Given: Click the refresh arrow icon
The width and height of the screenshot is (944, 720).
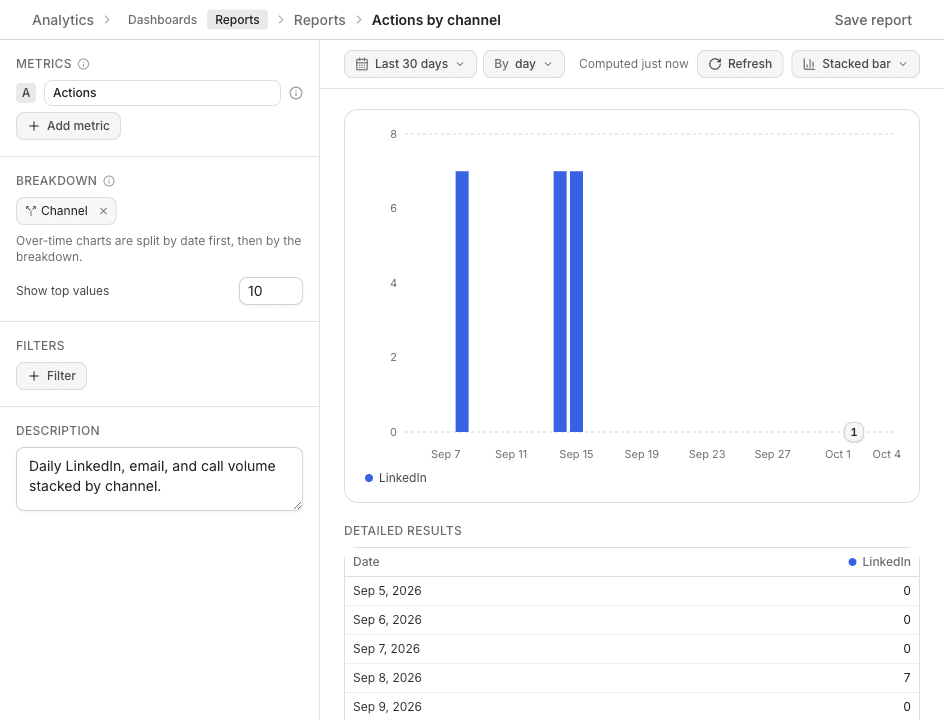Looking at the screenshot, I should coord(715,64).
